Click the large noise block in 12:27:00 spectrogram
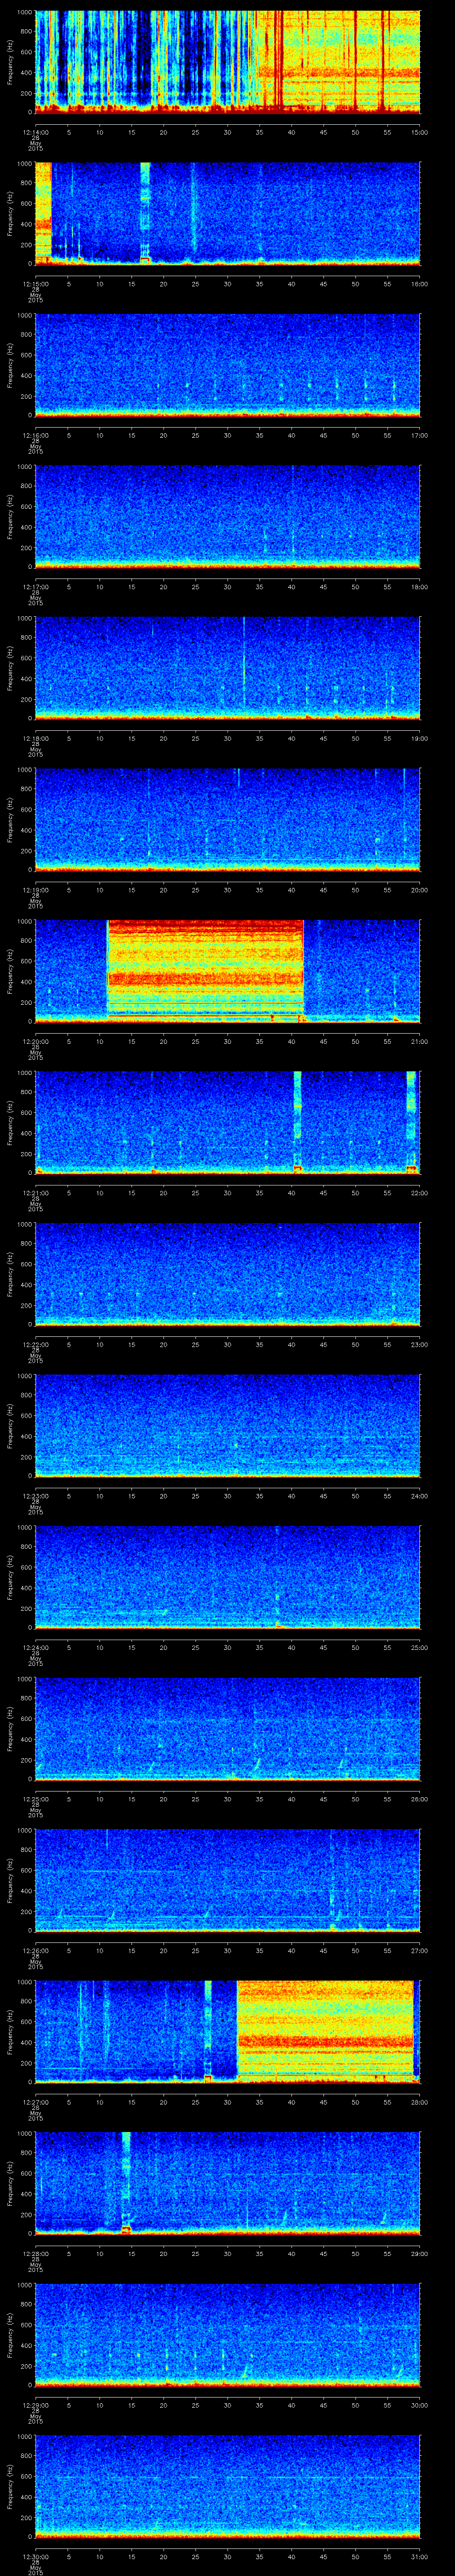Screen dimensions: 455x2576 point(325,2033)
